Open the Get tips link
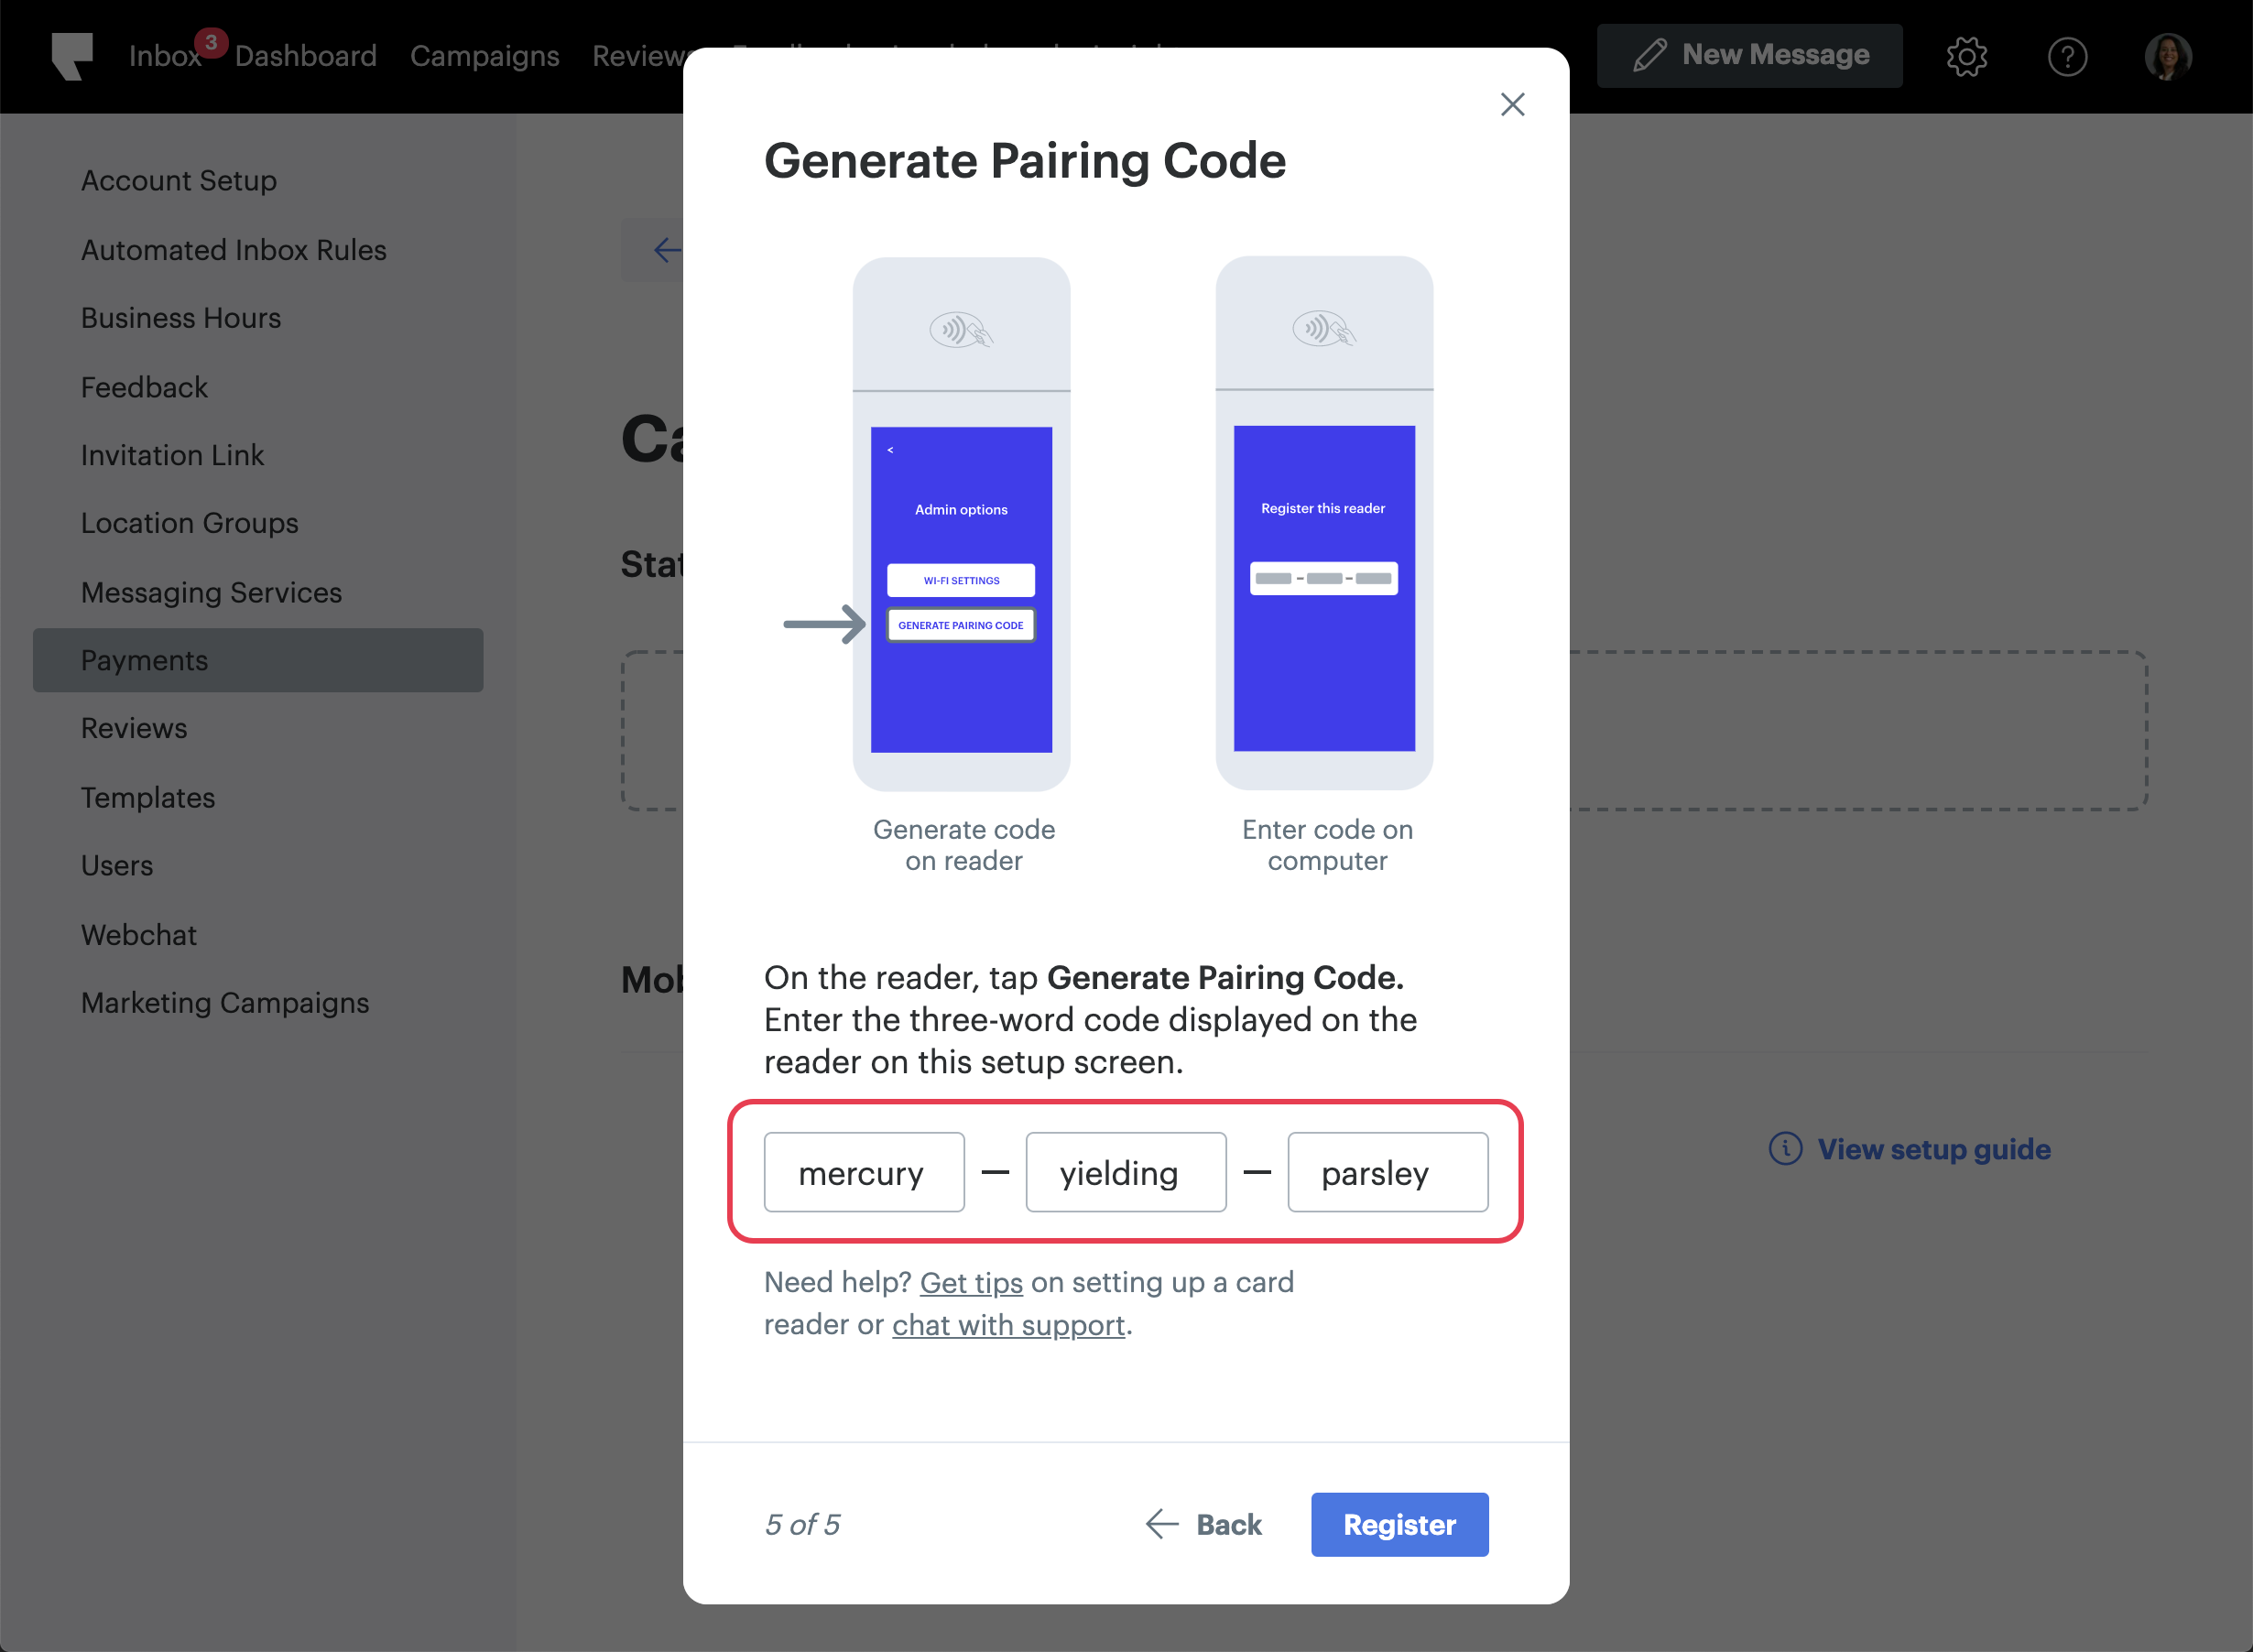Image resolution: width=2253 pixels, height=1652 pixels. tap(971, 1282)
